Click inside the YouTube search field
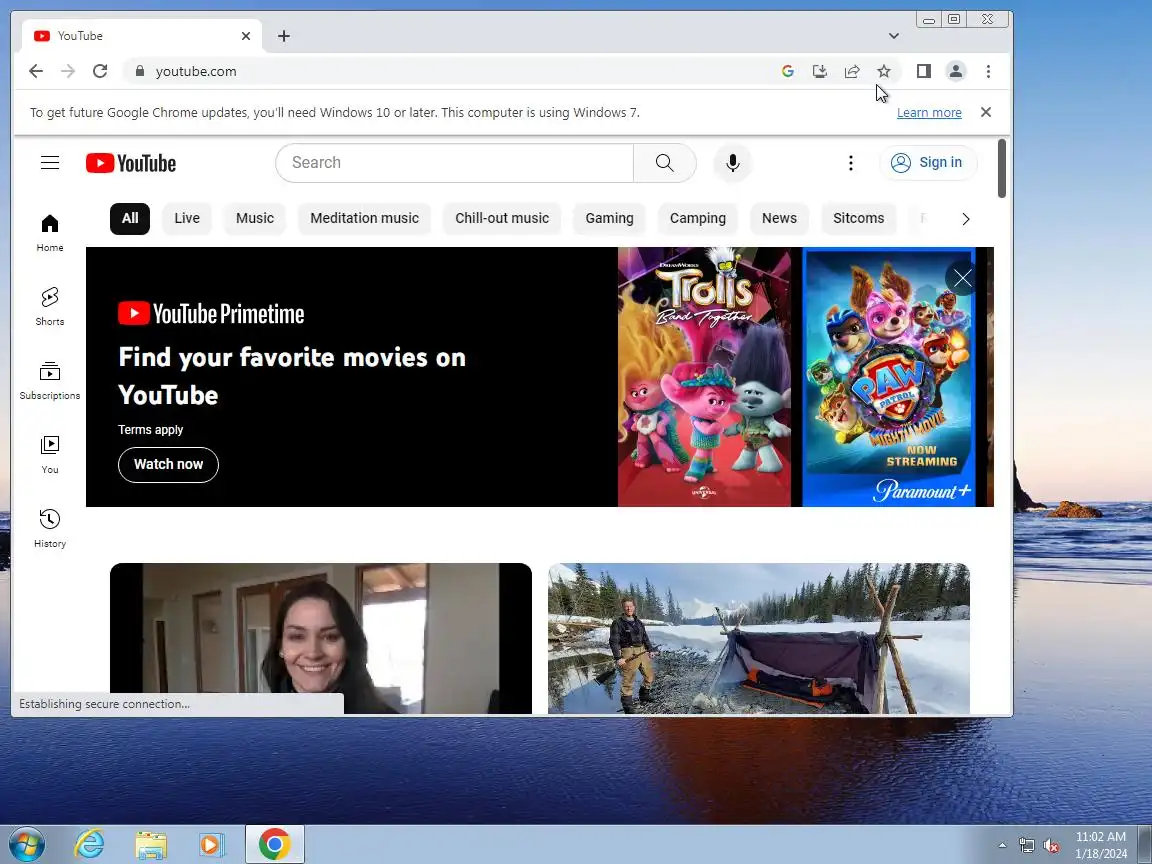 pyautogui.click(x=454, y=162)
